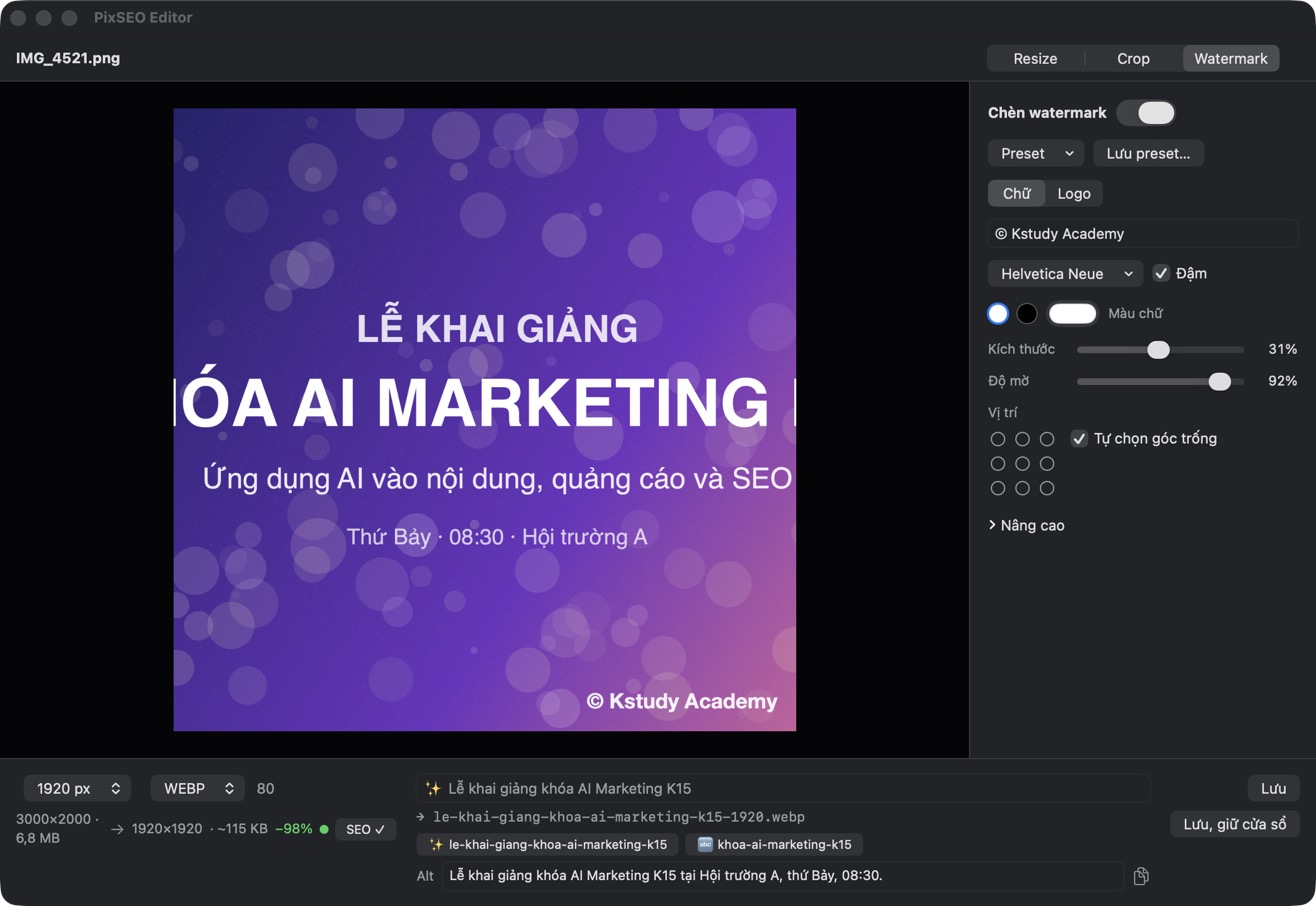Toggle the Chèn watermark switch

coord(1146,113)
